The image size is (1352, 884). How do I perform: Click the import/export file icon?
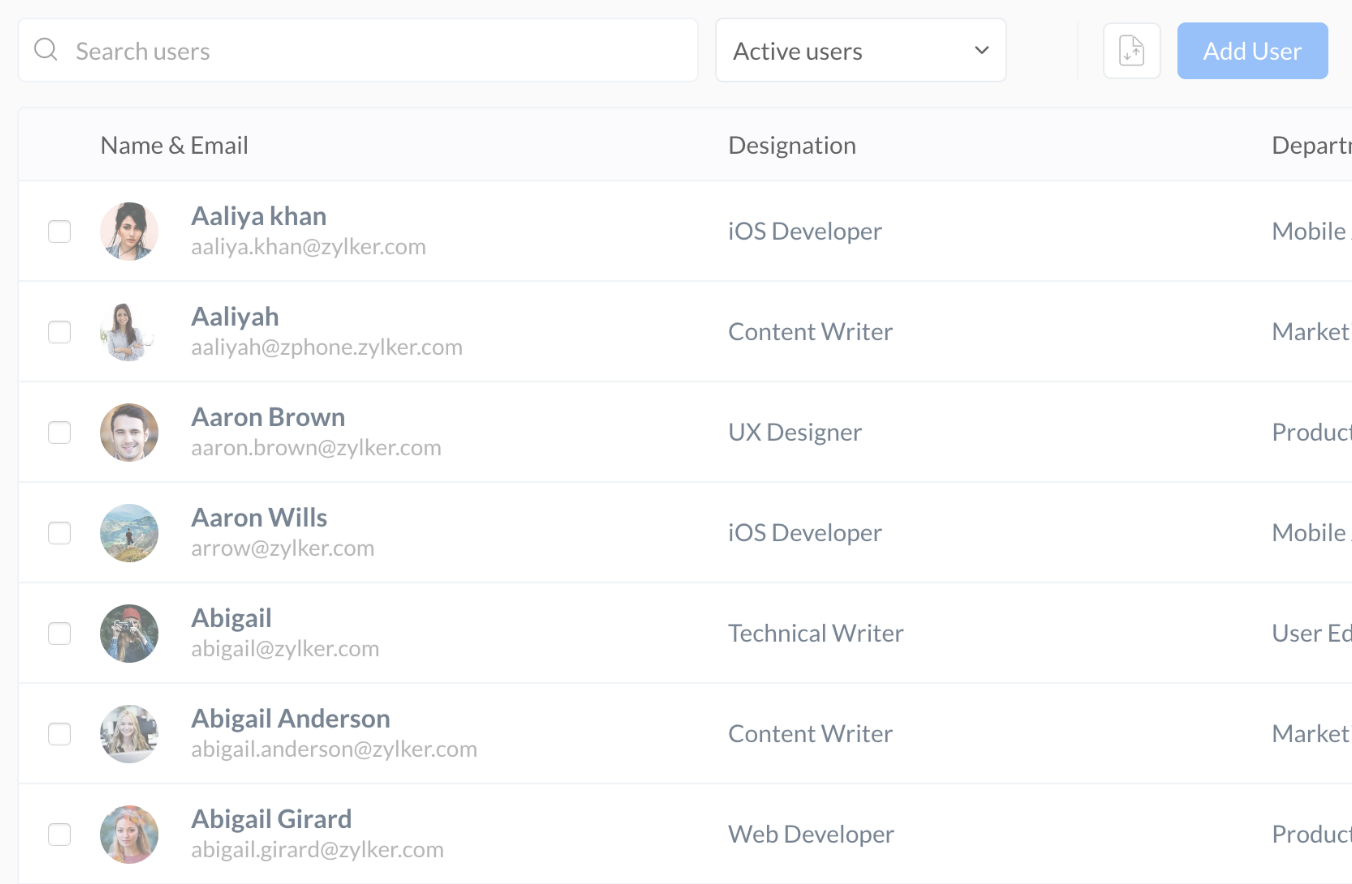tap(1131, 51)
